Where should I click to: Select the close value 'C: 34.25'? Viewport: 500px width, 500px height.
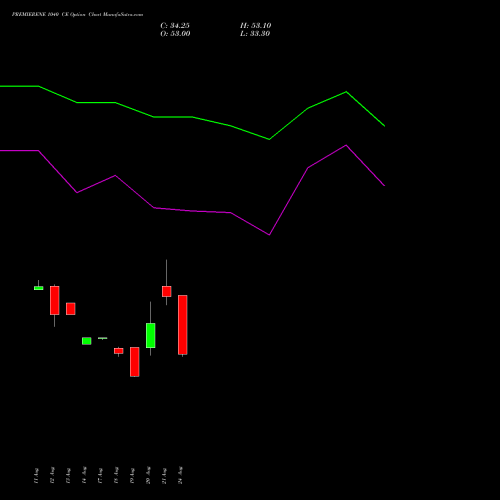[x=175, y=26]
